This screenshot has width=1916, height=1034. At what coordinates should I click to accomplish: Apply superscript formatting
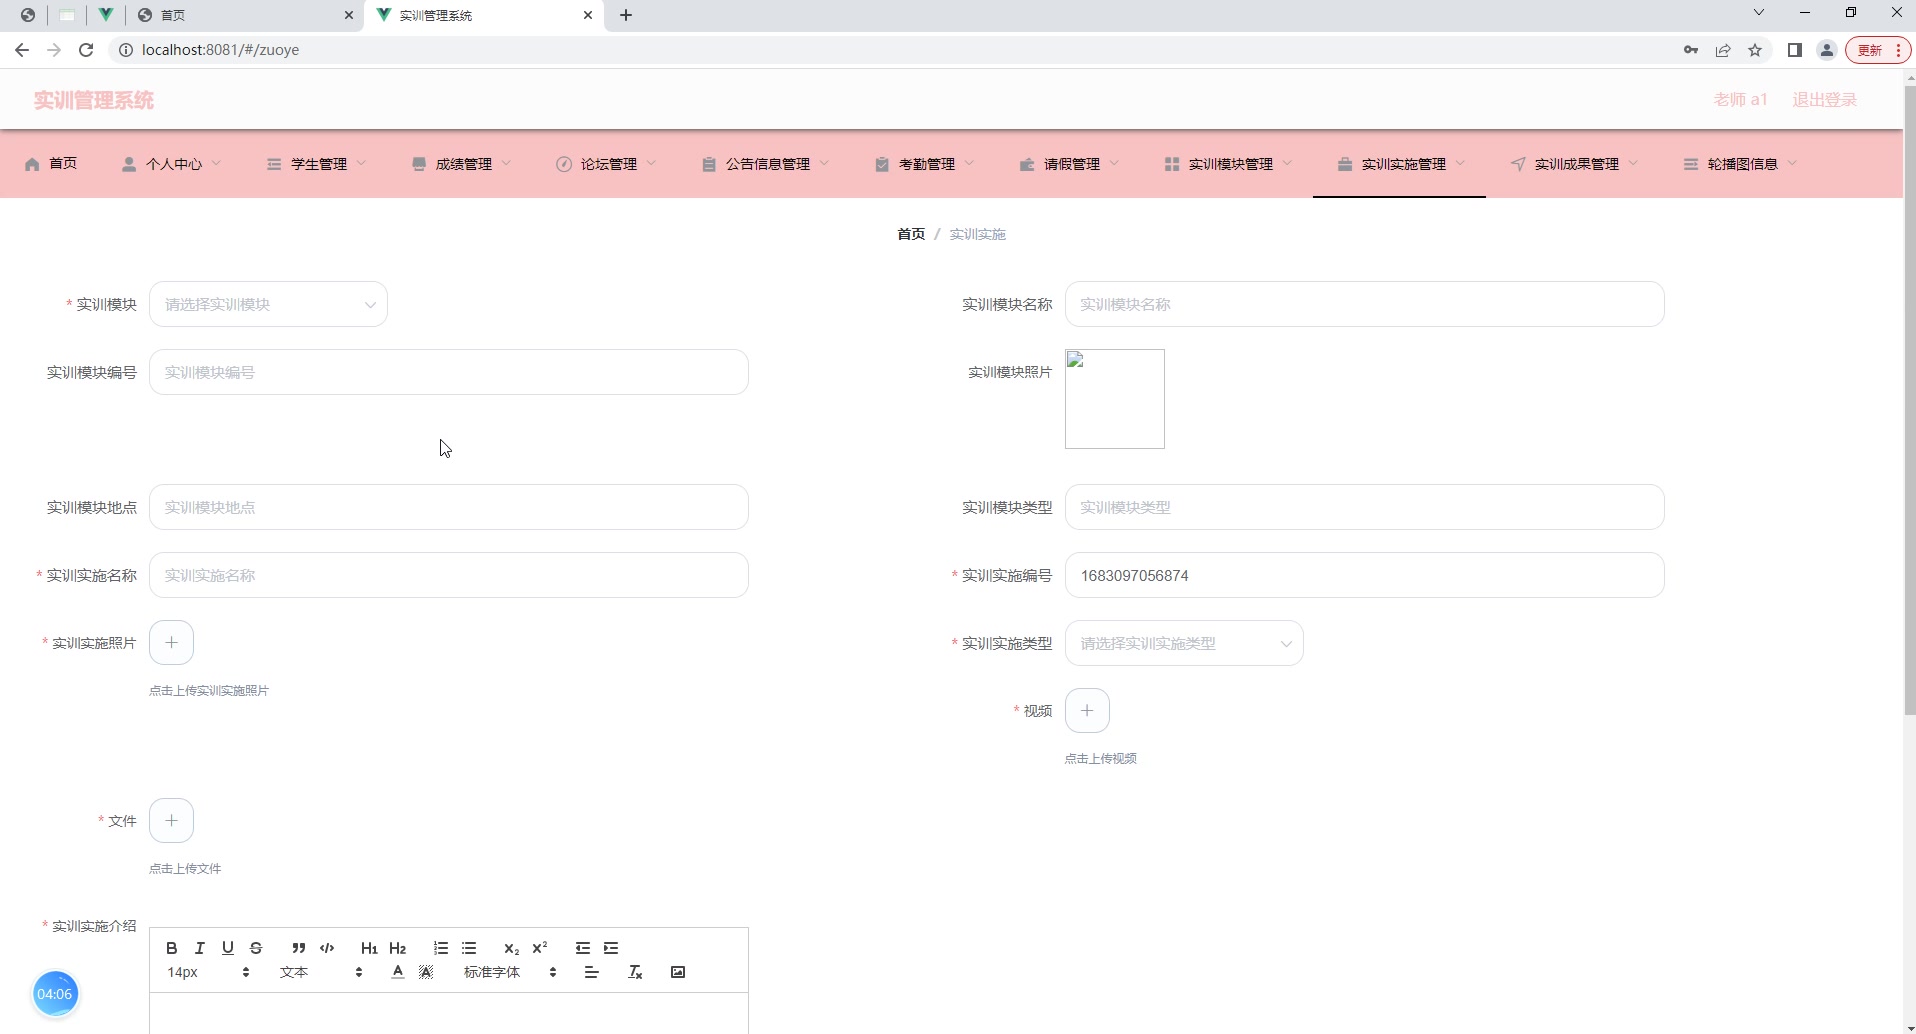(x=539, y=948)
